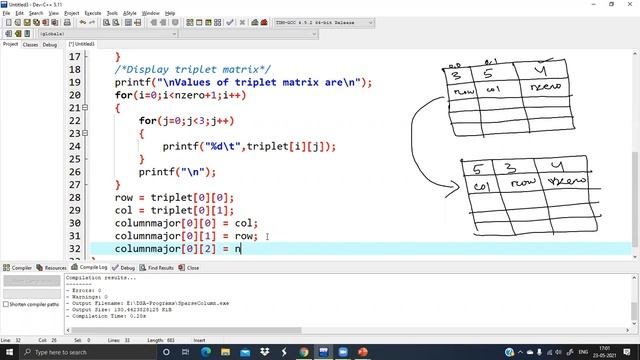Screen dimensions: 640x360
Task: Open the Project menu
Action: click(x=71, y=13)
